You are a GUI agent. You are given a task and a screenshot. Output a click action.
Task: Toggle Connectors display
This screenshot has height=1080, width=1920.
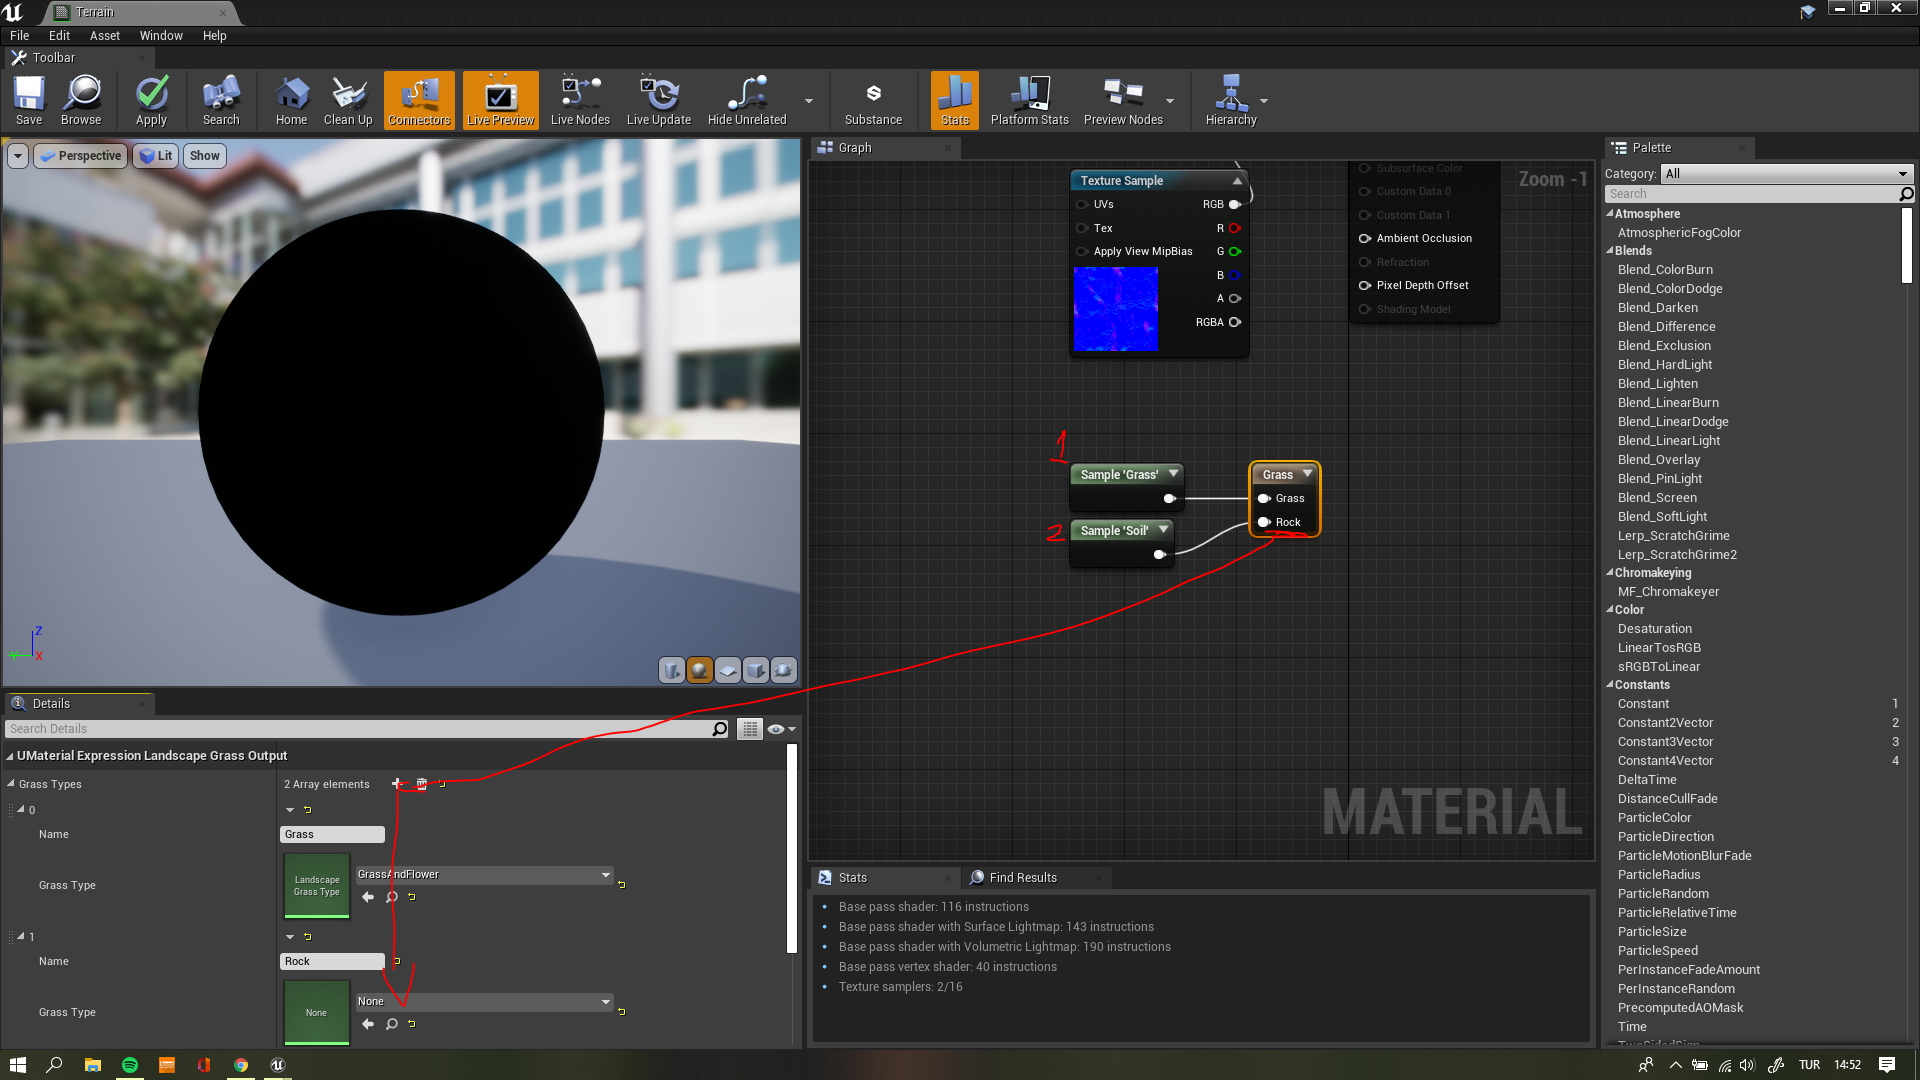(x=419, y=100)
